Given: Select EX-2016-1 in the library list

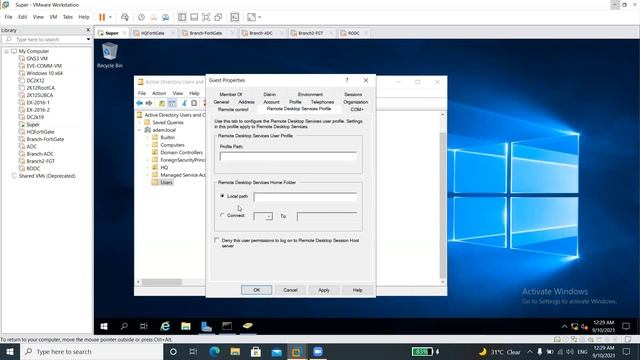Looking at the screenshot, I should tap(38, 102).
